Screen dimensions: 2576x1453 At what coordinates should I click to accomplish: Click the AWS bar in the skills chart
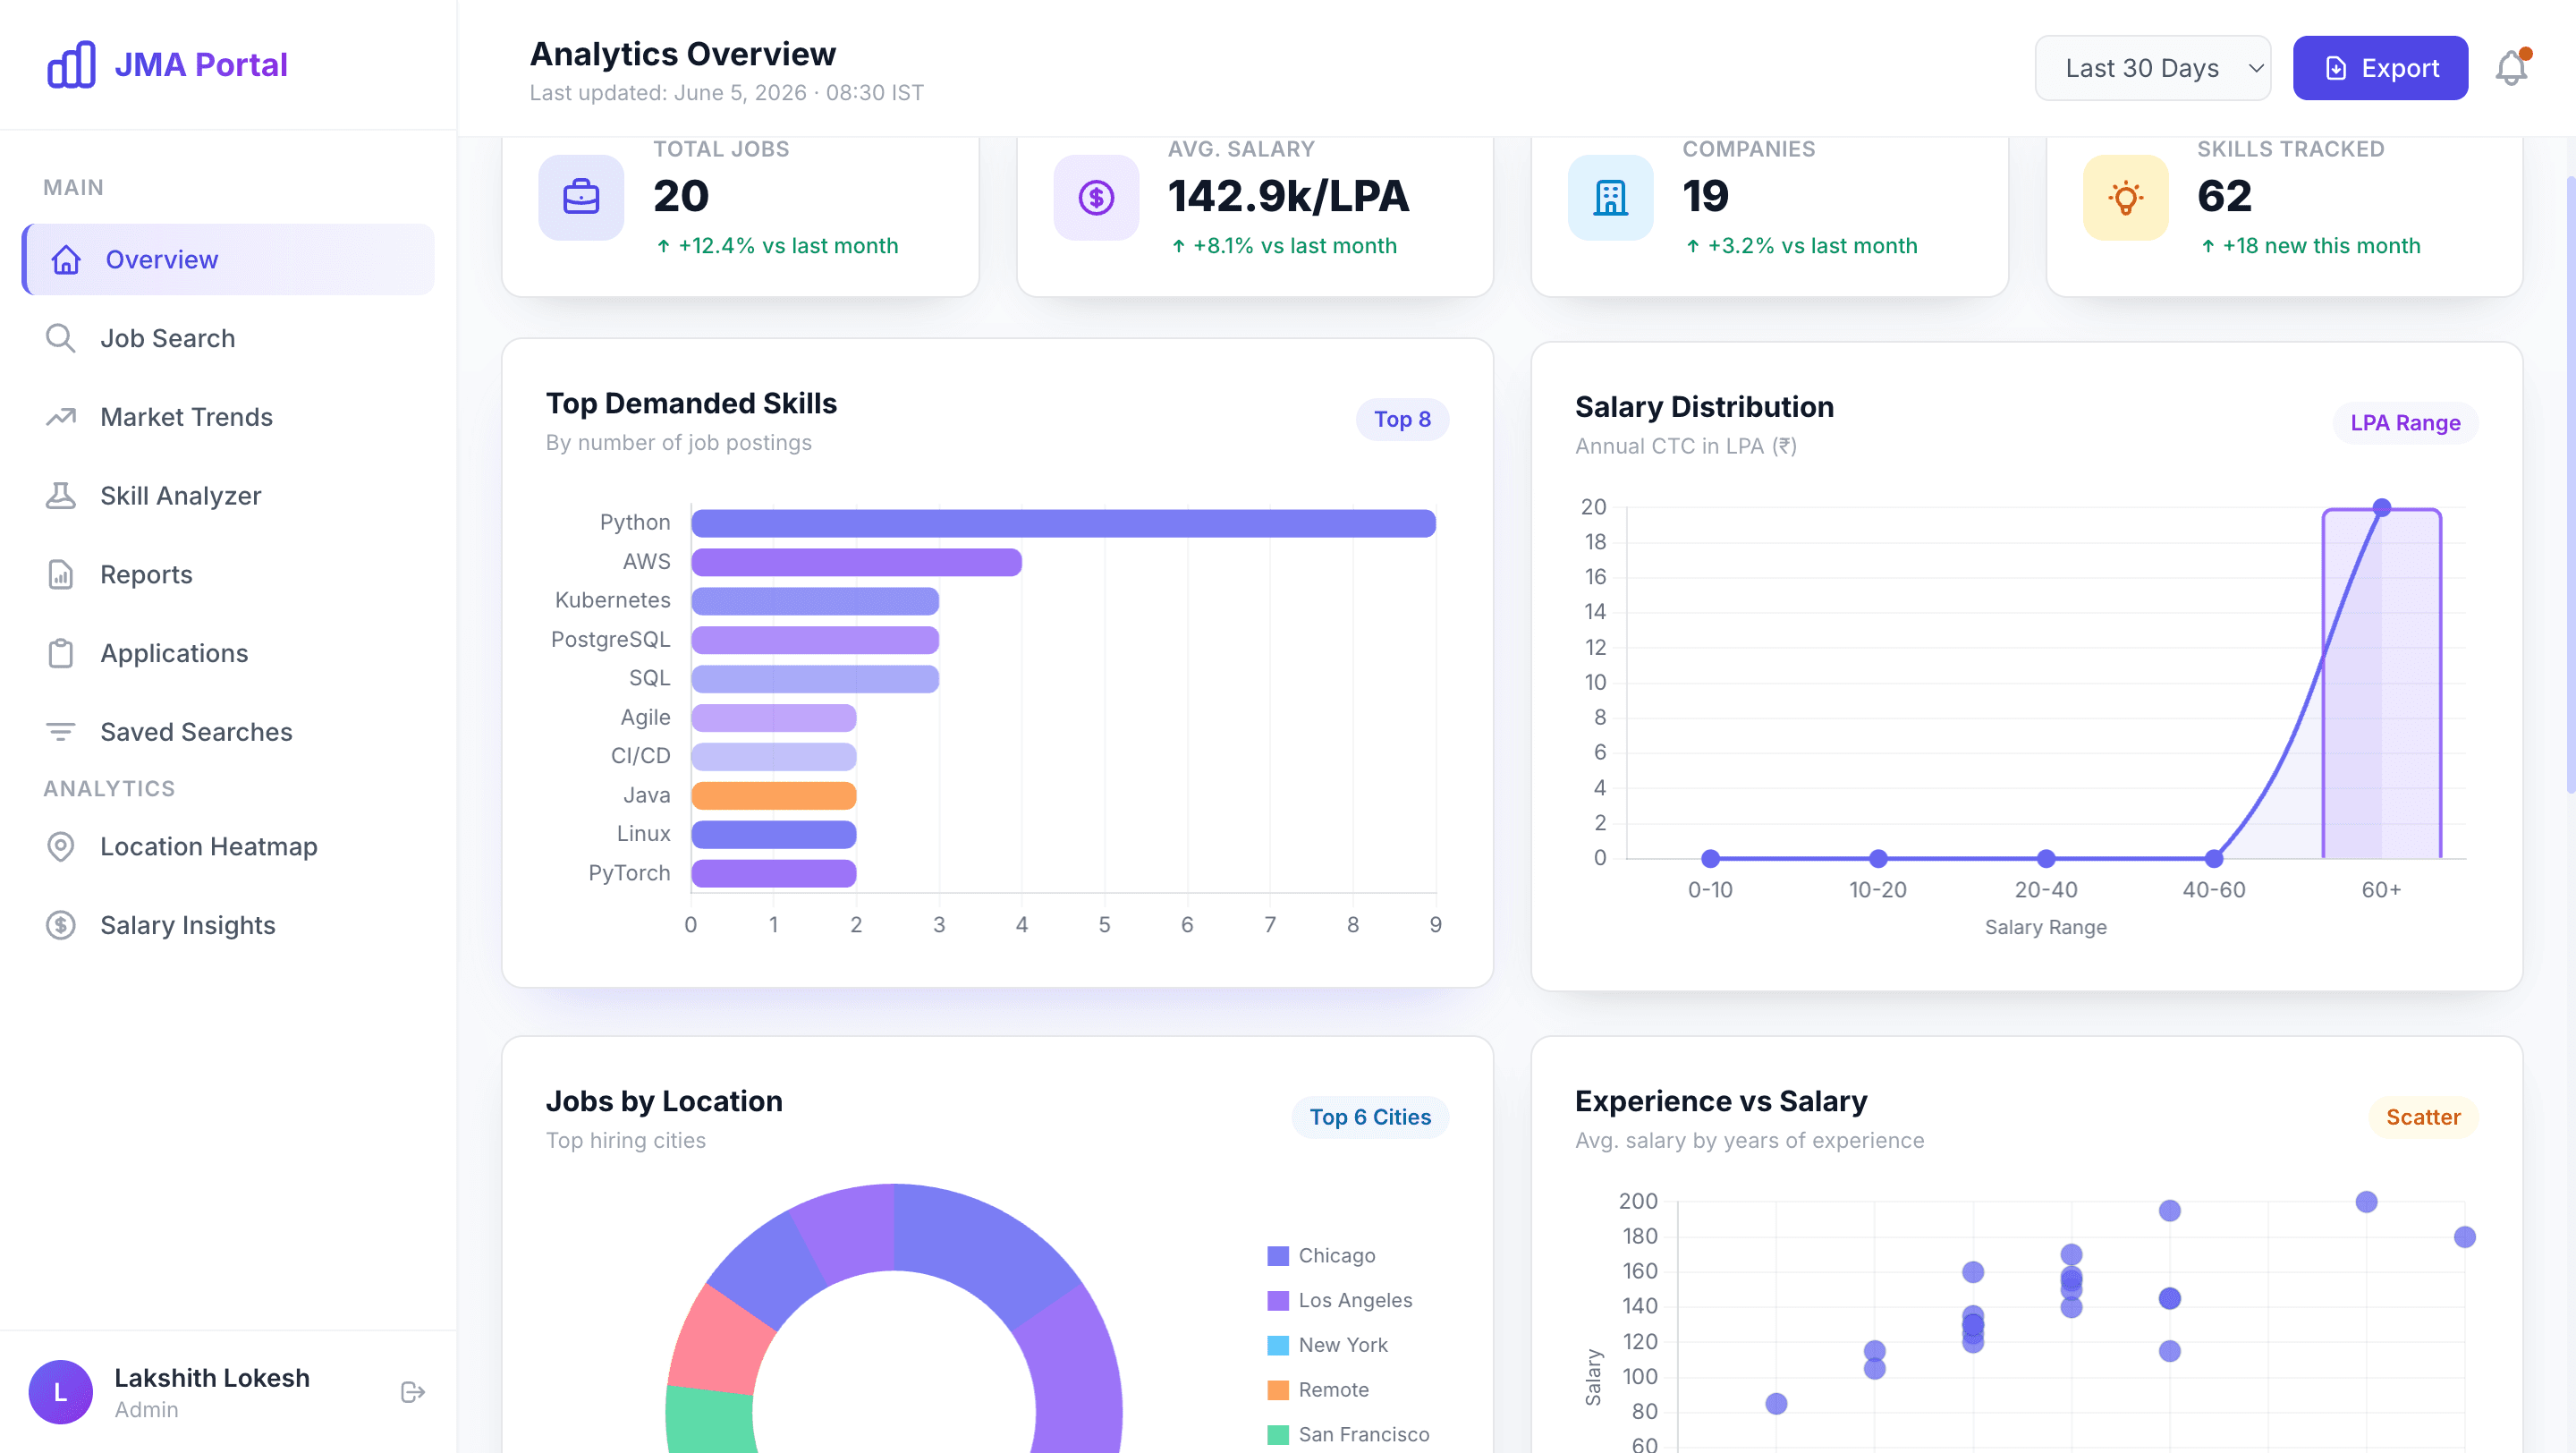[x=856, y=562]
